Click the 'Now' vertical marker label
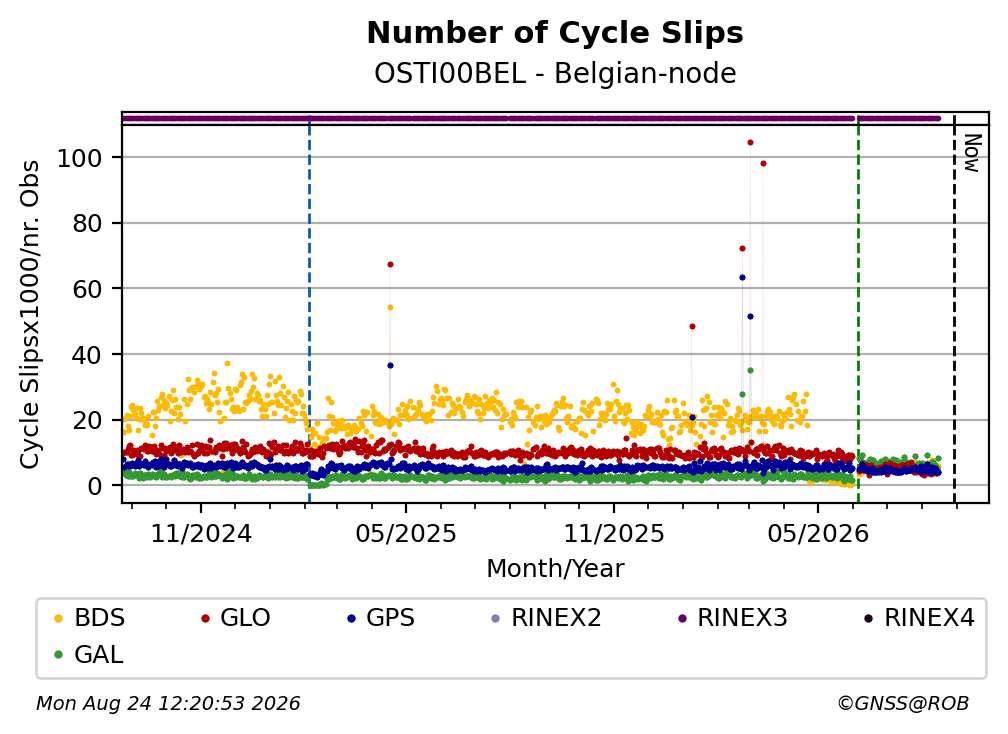This screenshot has width=1008, height=734. click(972, 153)
